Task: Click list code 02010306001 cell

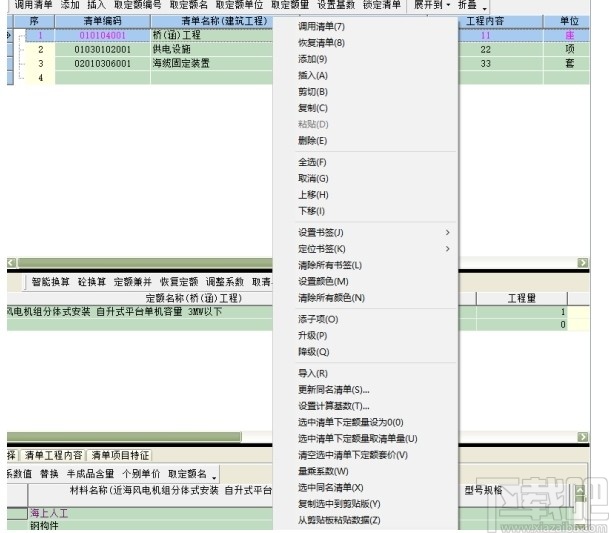Action: (x=102, y=64)
